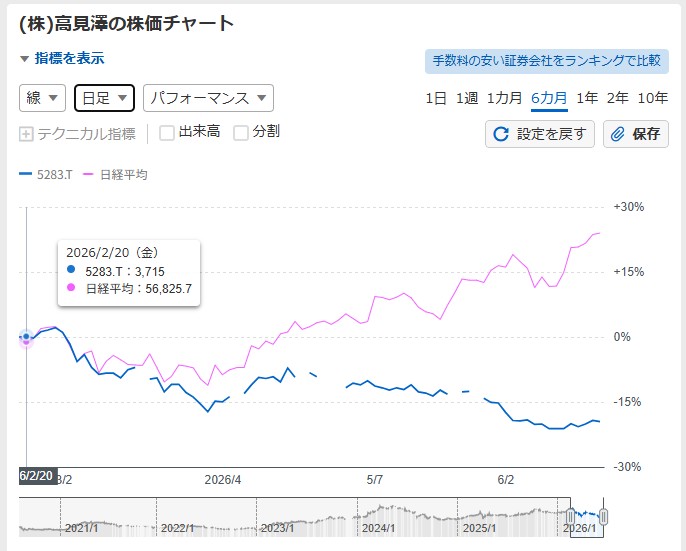Click the reload icon in 設定を戻す
Viewport: 686px width, 551px height.
501,134
